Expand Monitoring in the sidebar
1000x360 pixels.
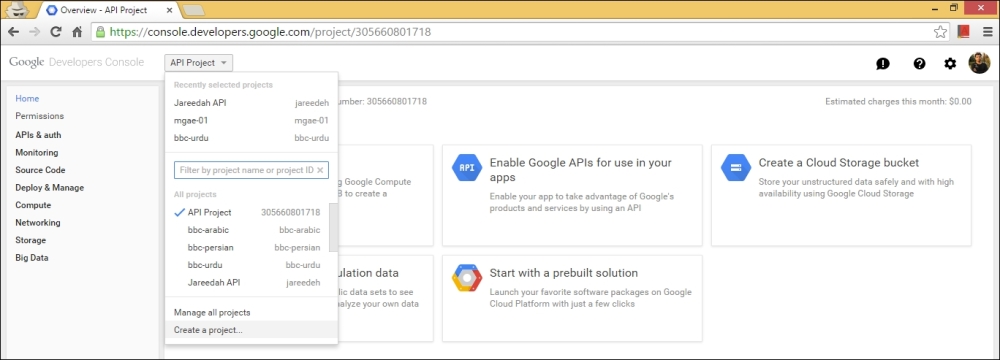tap(36, 153)
